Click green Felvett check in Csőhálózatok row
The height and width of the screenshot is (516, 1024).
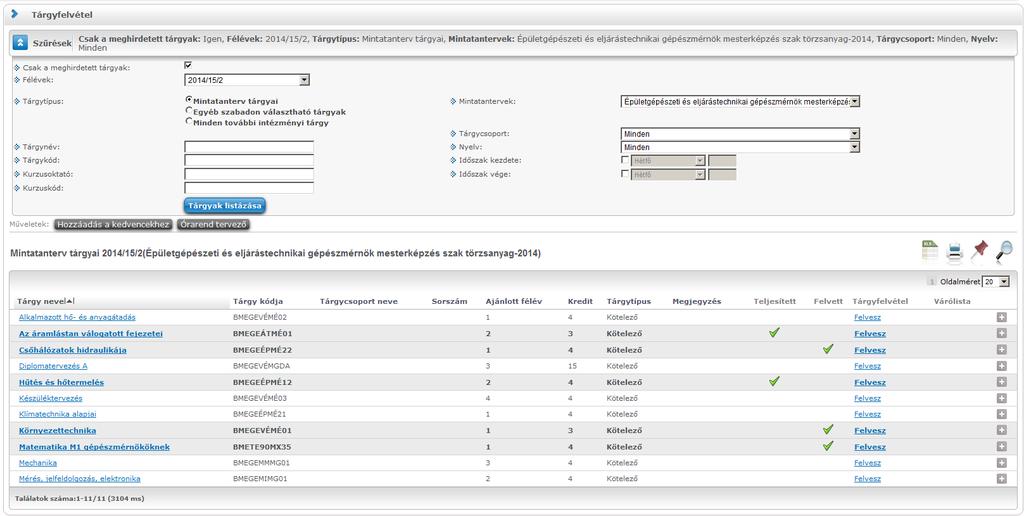click(828, 349)
